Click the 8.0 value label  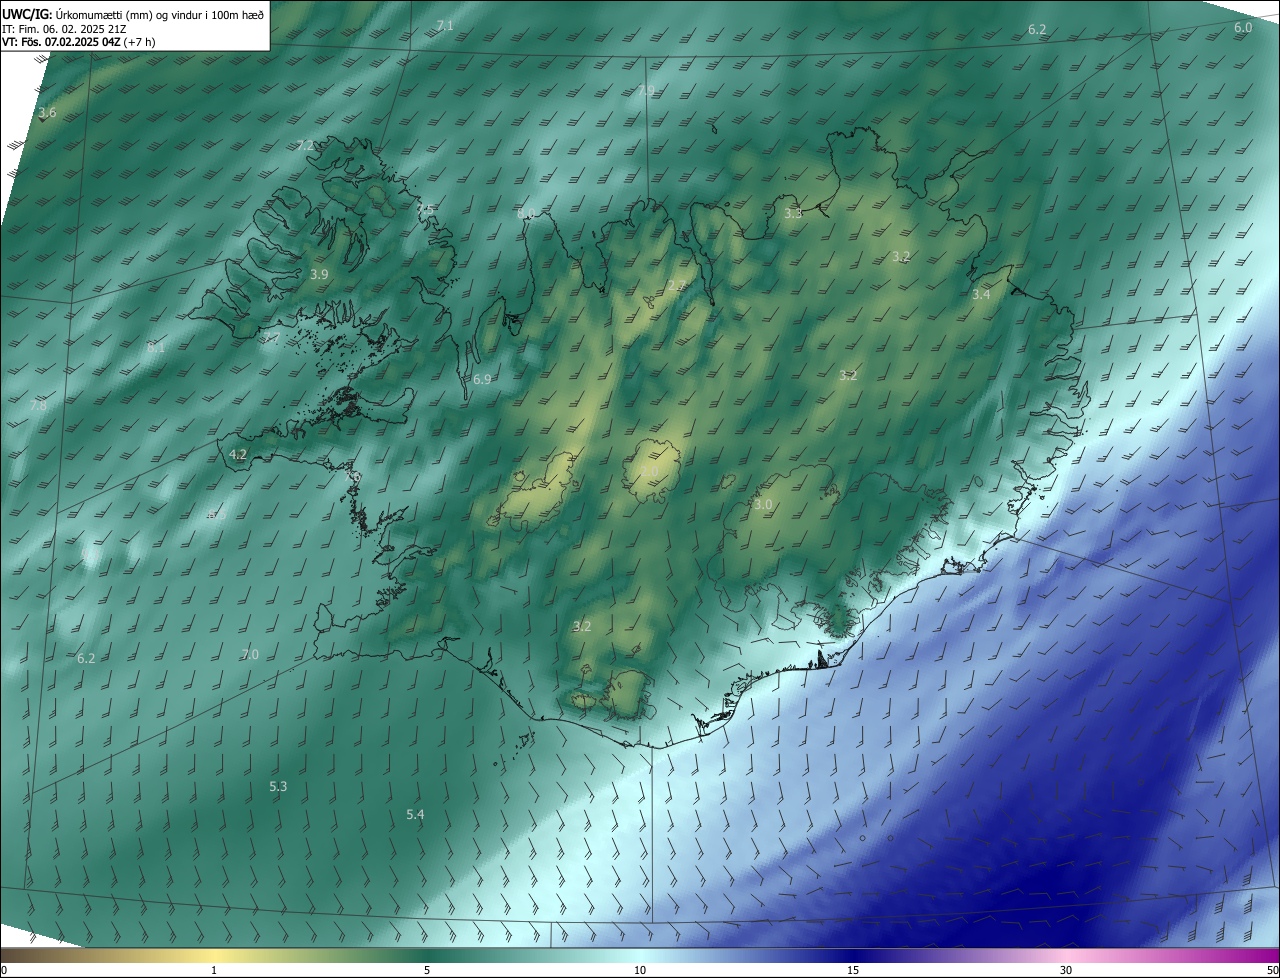526,213
